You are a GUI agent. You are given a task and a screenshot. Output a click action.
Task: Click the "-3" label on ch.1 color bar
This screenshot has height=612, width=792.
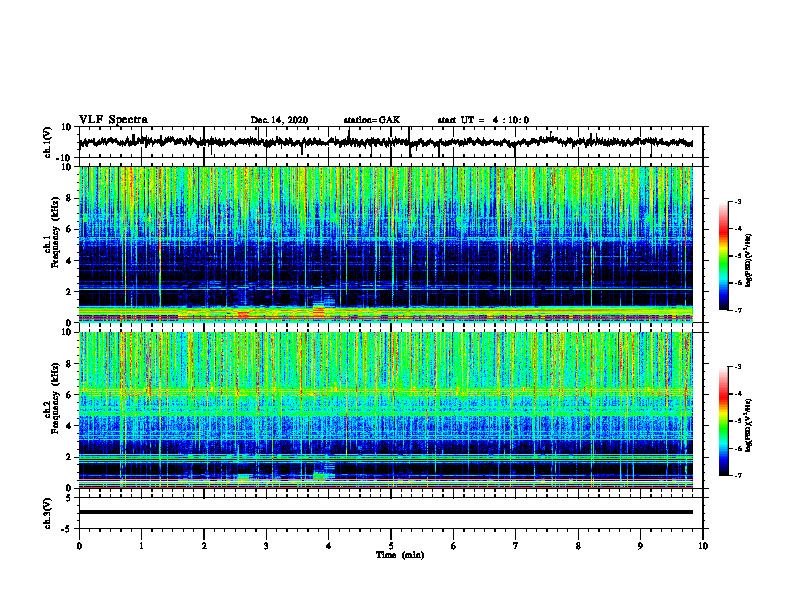coord(738,201)
